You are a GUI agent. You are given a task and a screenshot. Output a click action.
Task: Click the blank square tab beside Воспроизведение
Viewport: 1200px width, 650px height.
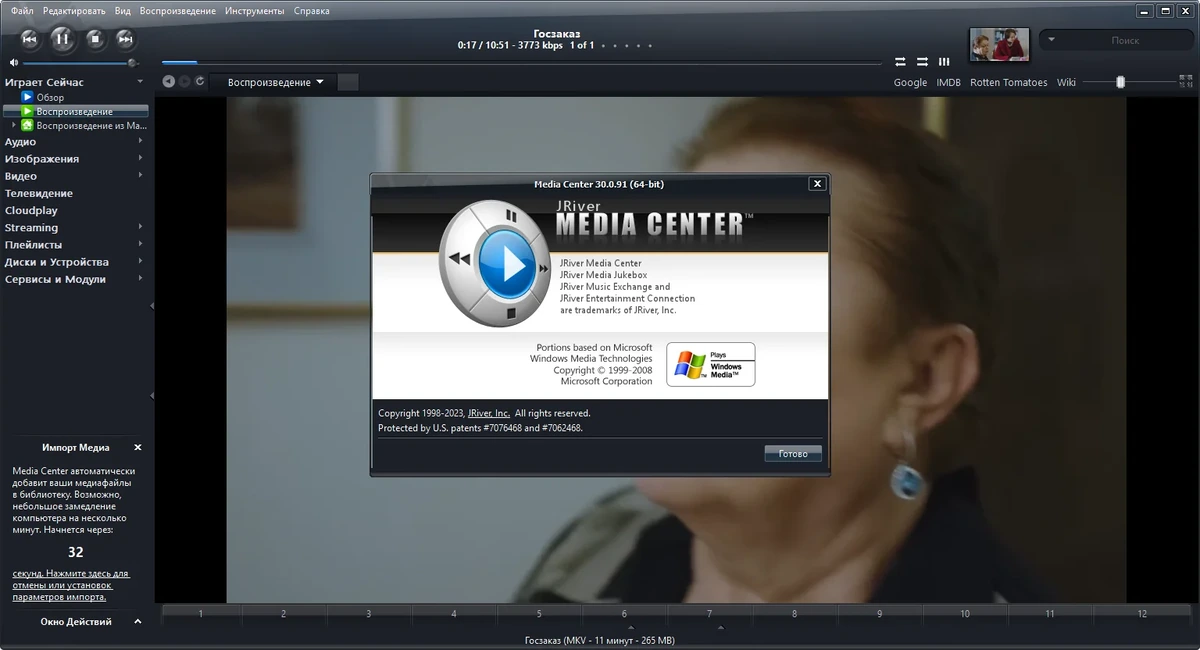[348, 82]
